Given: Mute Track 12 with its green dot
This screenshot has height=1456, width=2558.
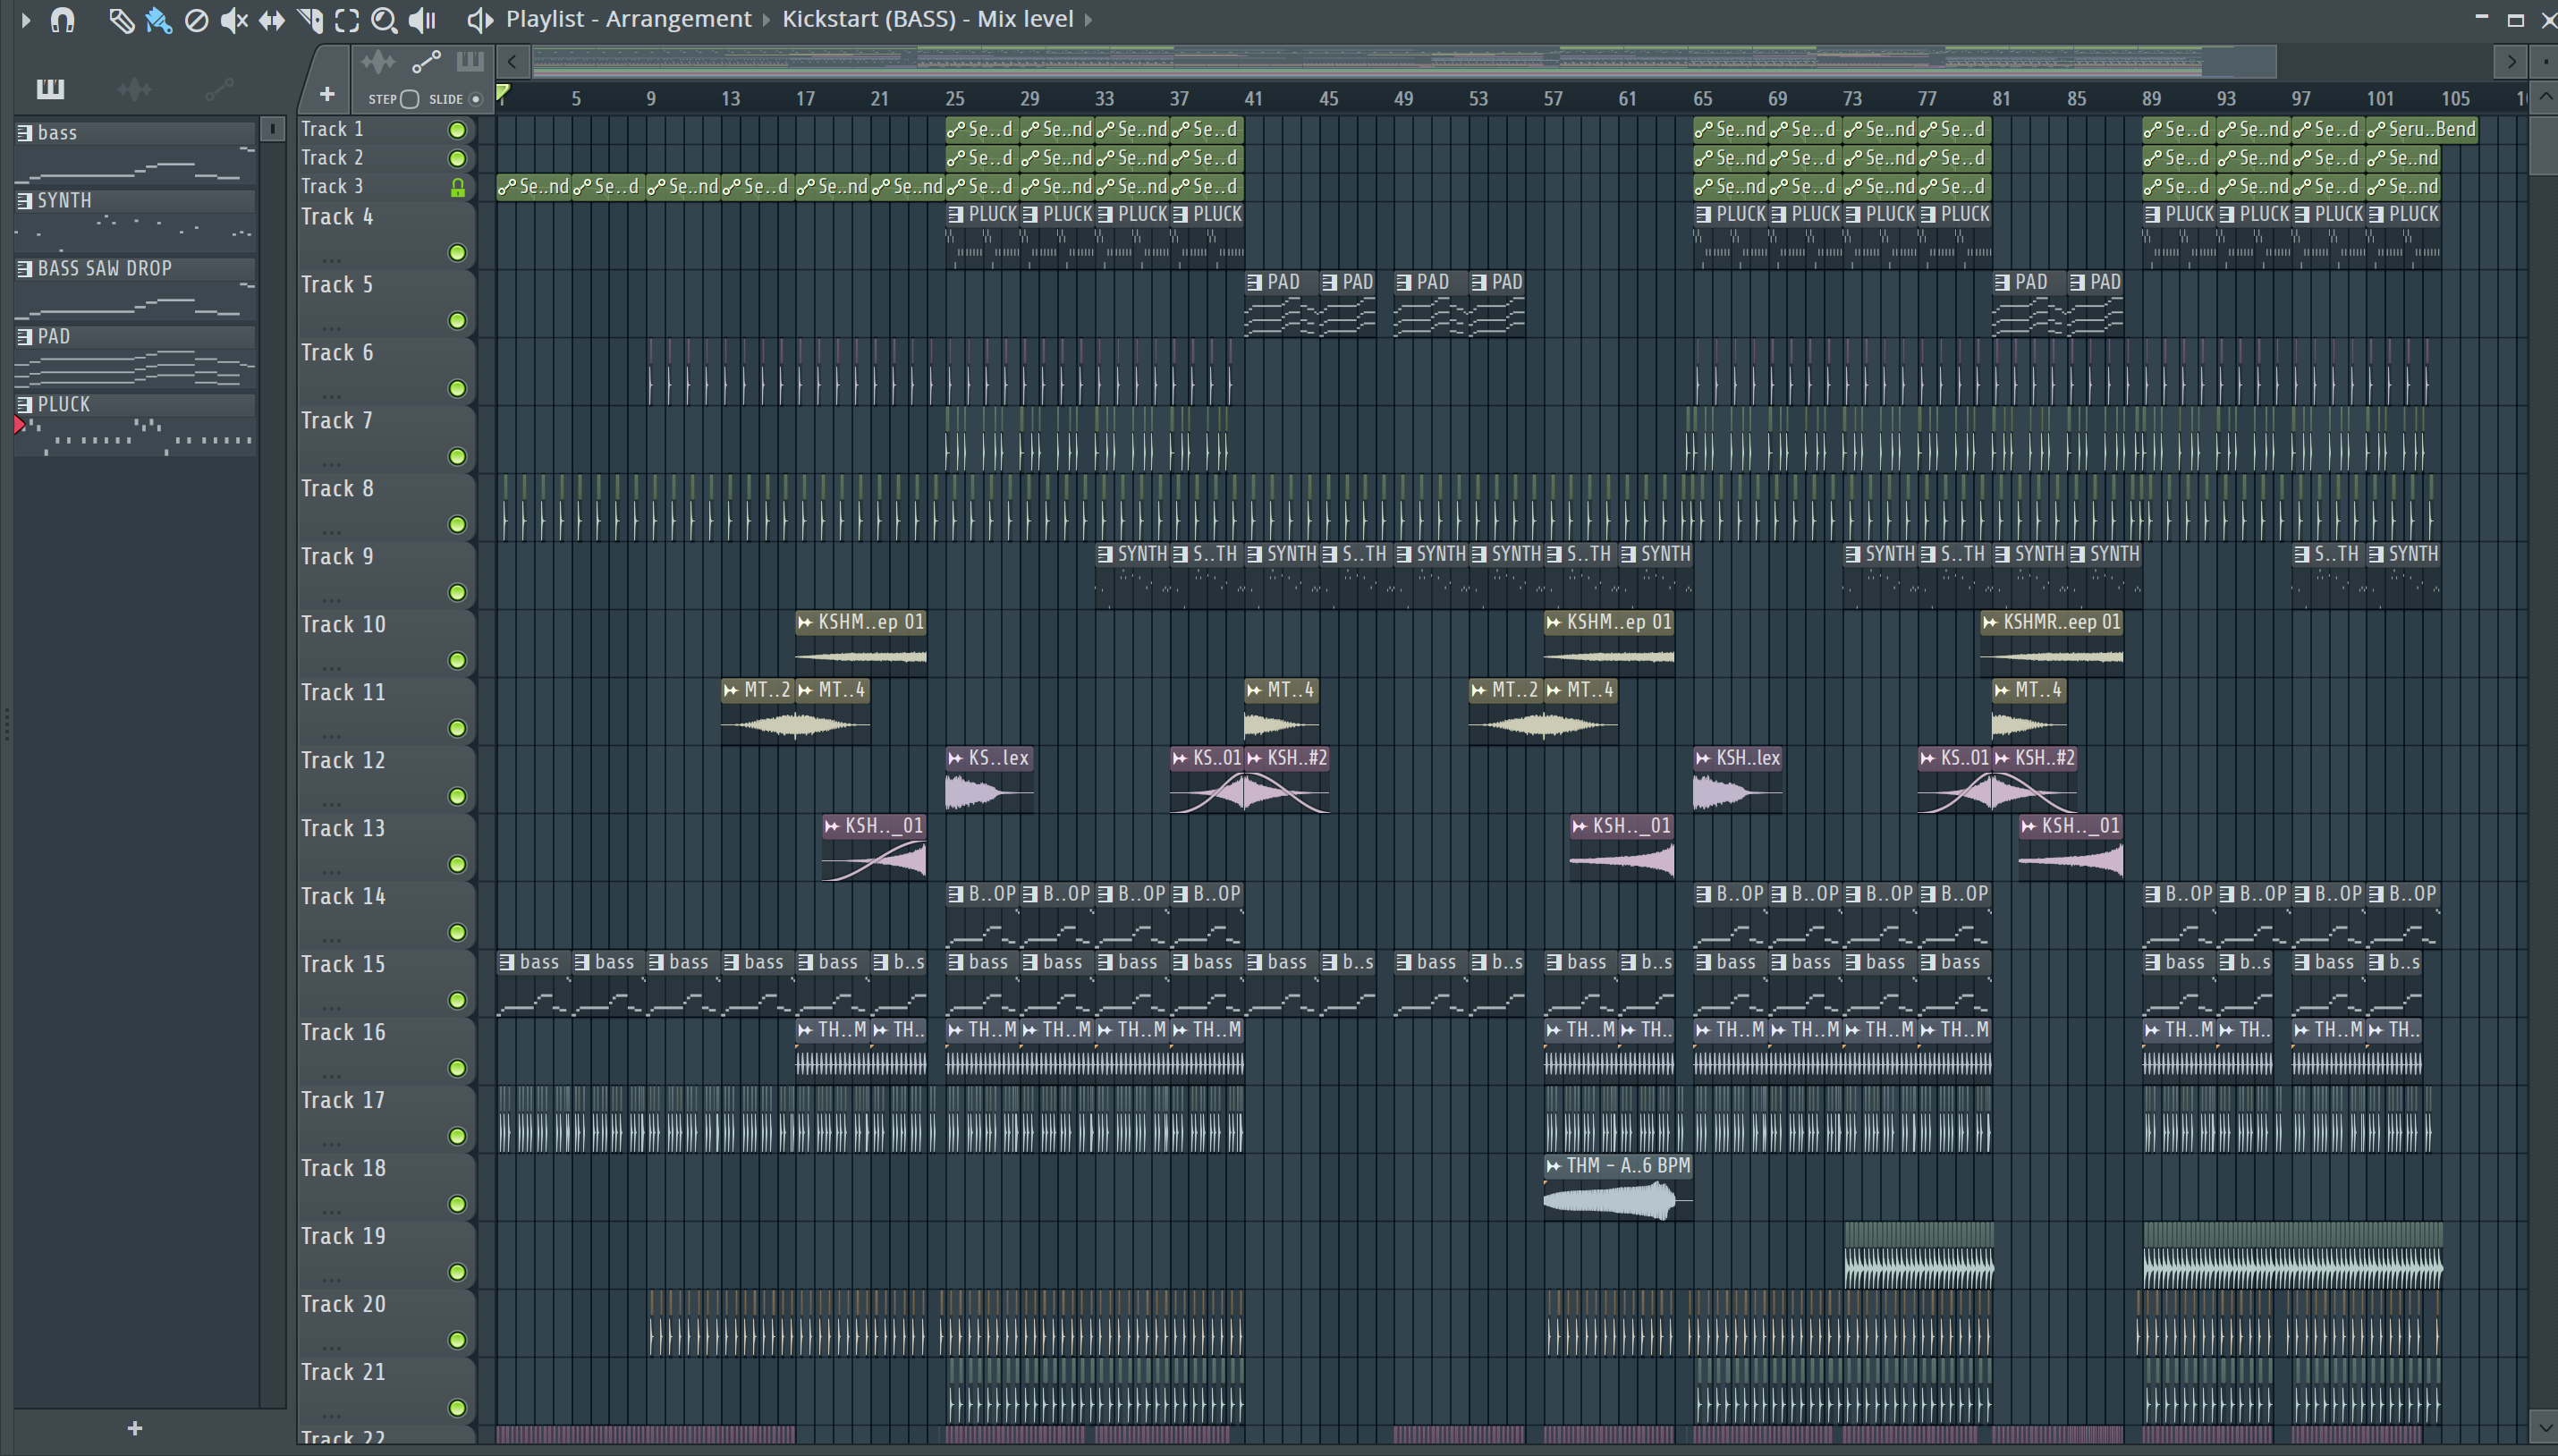Looking at the screenshot, I should click(x=457, y=796).
